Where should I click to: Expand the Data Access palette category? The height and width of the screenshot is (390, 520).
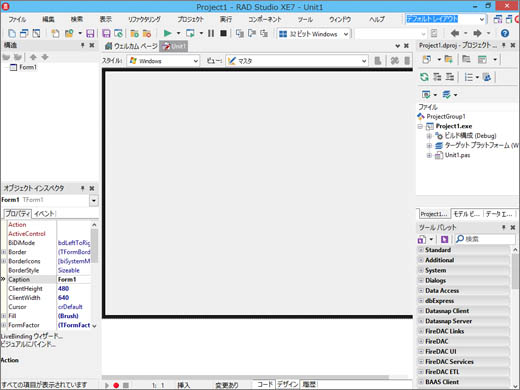tap(421, 291)
